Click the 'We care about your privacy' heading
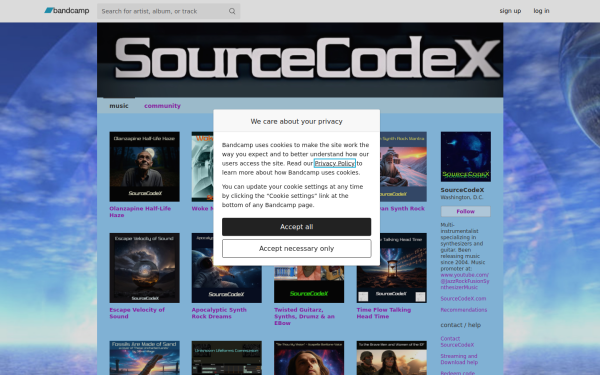Viewport: 600px width, 375px height. [297, 121]
